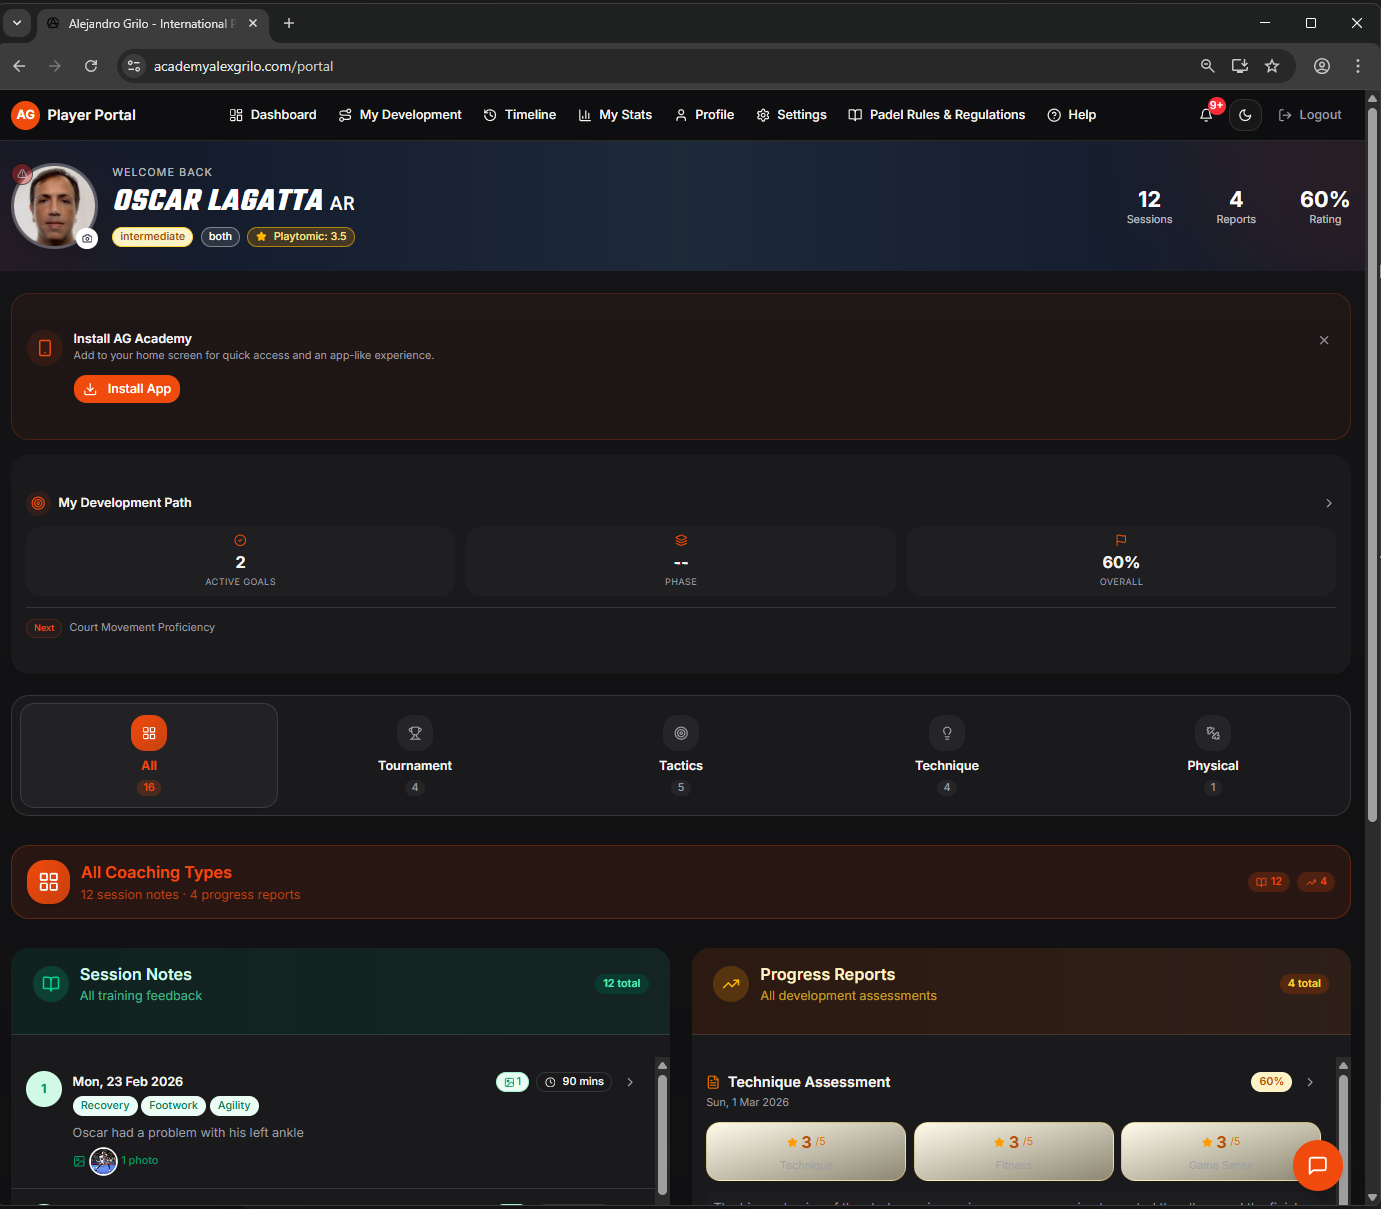Log out of the Player Portal
Image resolution: width=1381 pixels, height=1209 pixels.
1309,115
